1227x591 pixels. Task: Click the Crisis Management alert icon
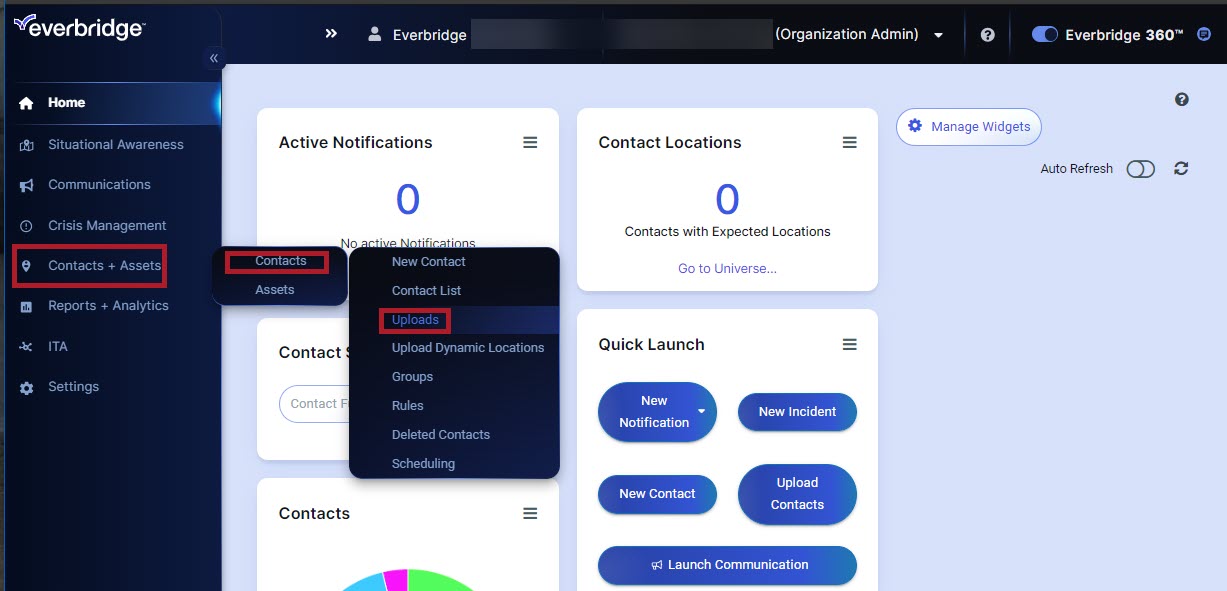27,226
